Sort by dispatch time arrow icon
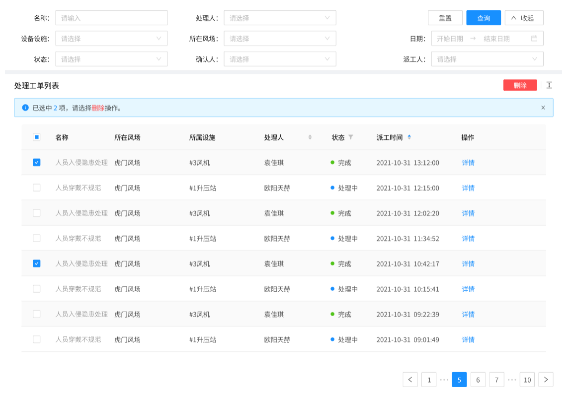 click(x=409, y=137)
